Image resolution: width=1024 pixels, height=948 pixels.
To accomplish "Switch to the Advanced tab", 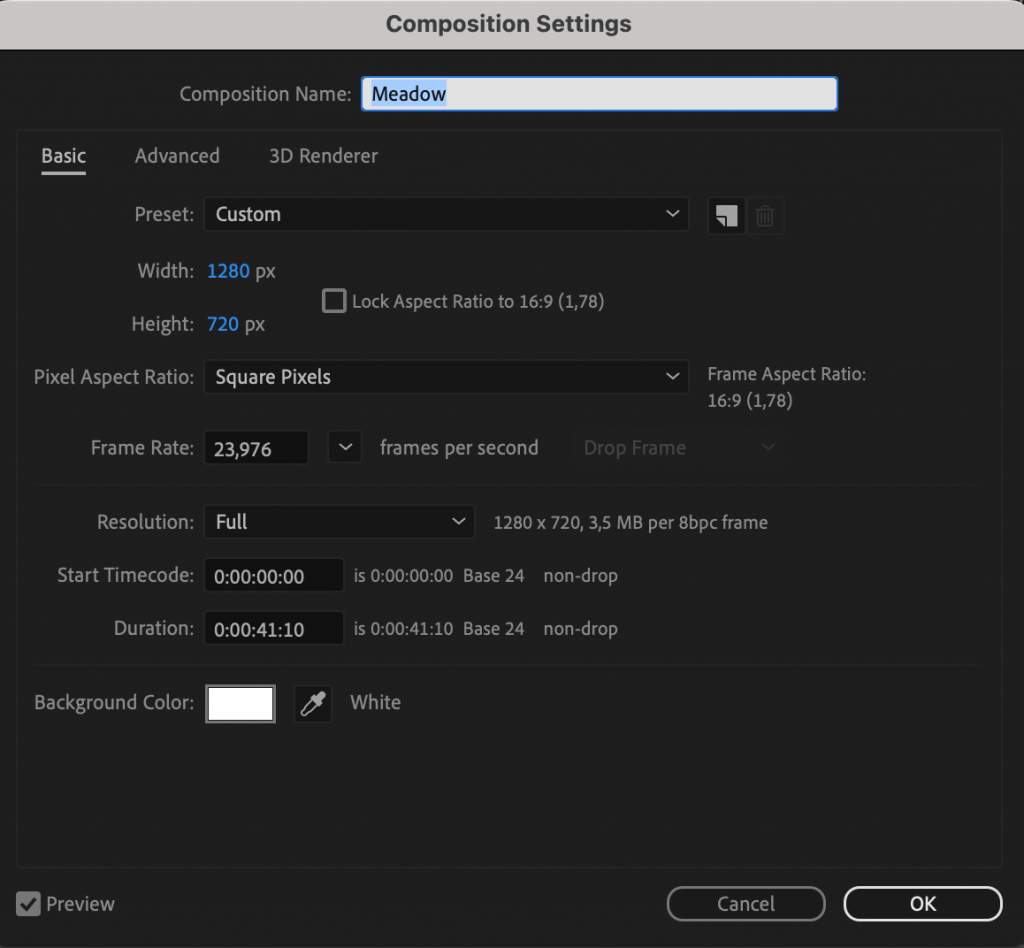I will (x=177, y=156).
